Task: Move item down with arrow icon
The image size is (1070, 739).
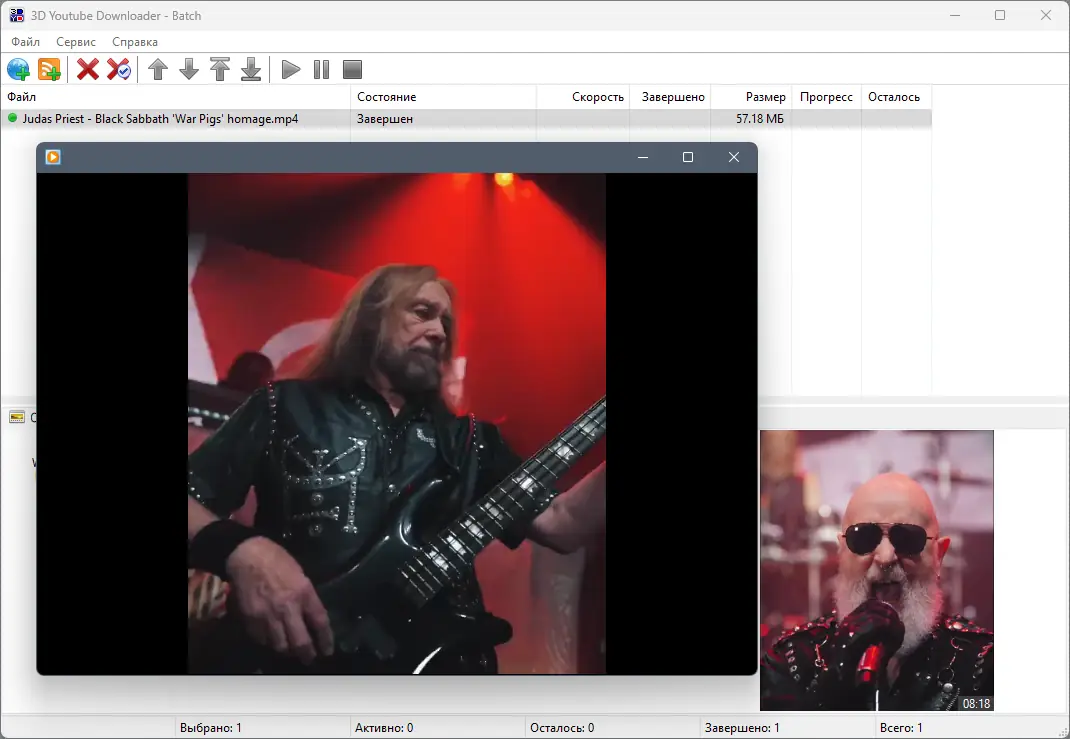Action: [x=189, y=70]
